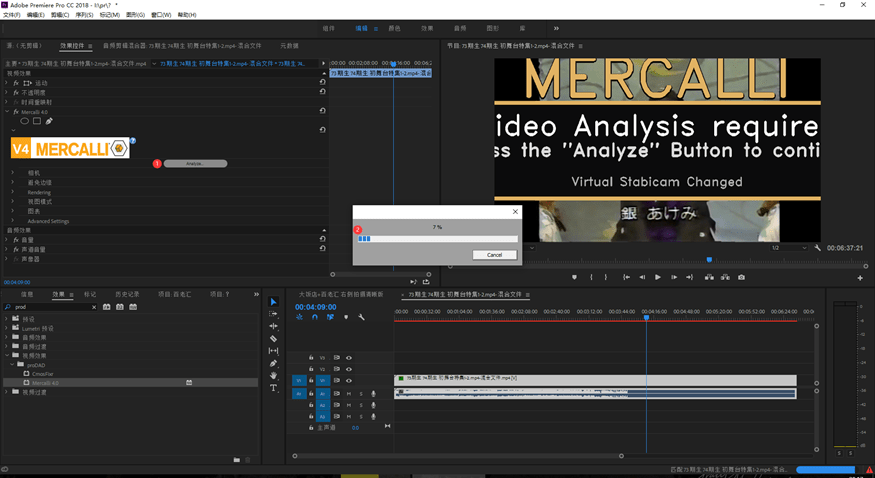
Task: Switch to the 历史记录 tab
Action: (126, 294)
